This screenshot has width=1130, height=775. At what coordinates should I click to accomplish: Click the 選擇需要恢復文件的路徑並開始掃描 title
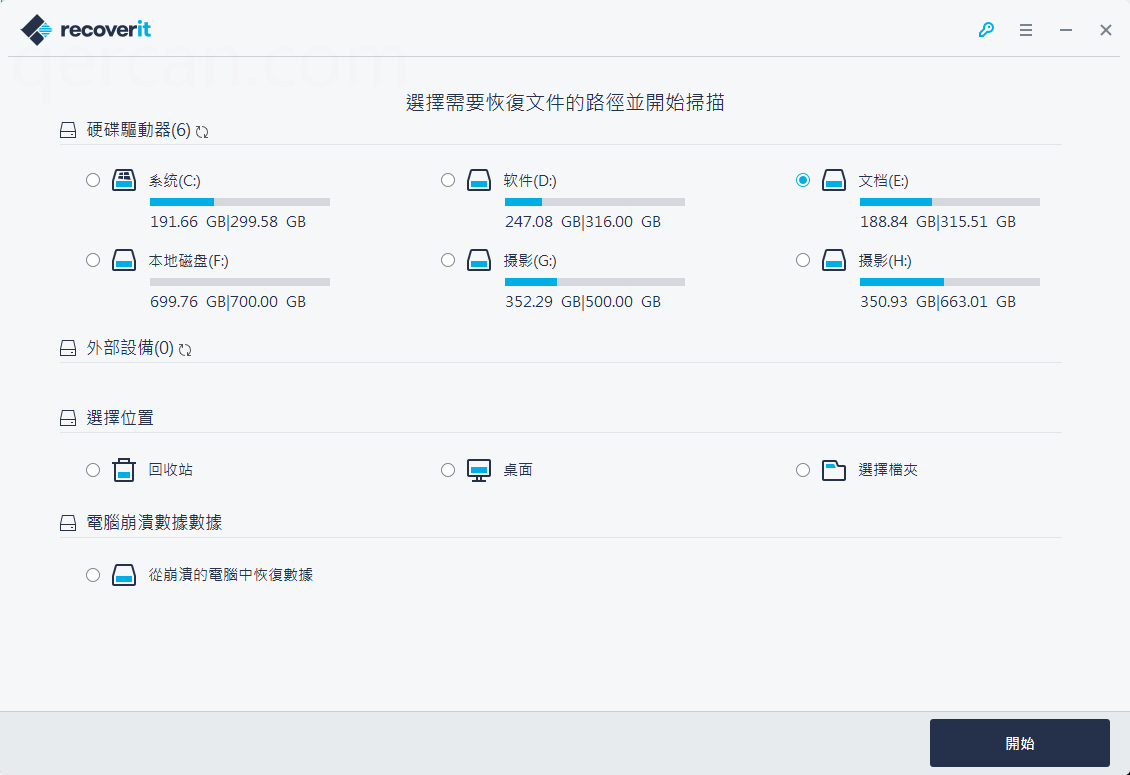point(565,102)
